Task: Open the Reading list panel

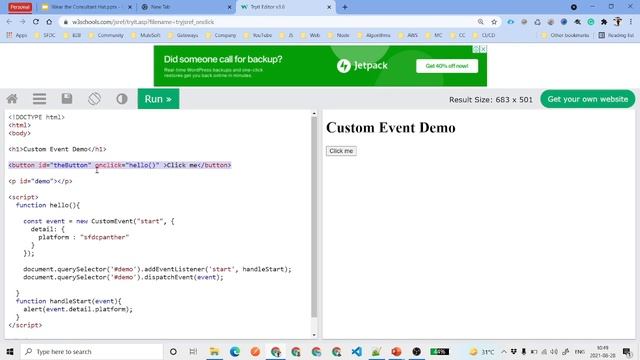Action: coord(616,36)
